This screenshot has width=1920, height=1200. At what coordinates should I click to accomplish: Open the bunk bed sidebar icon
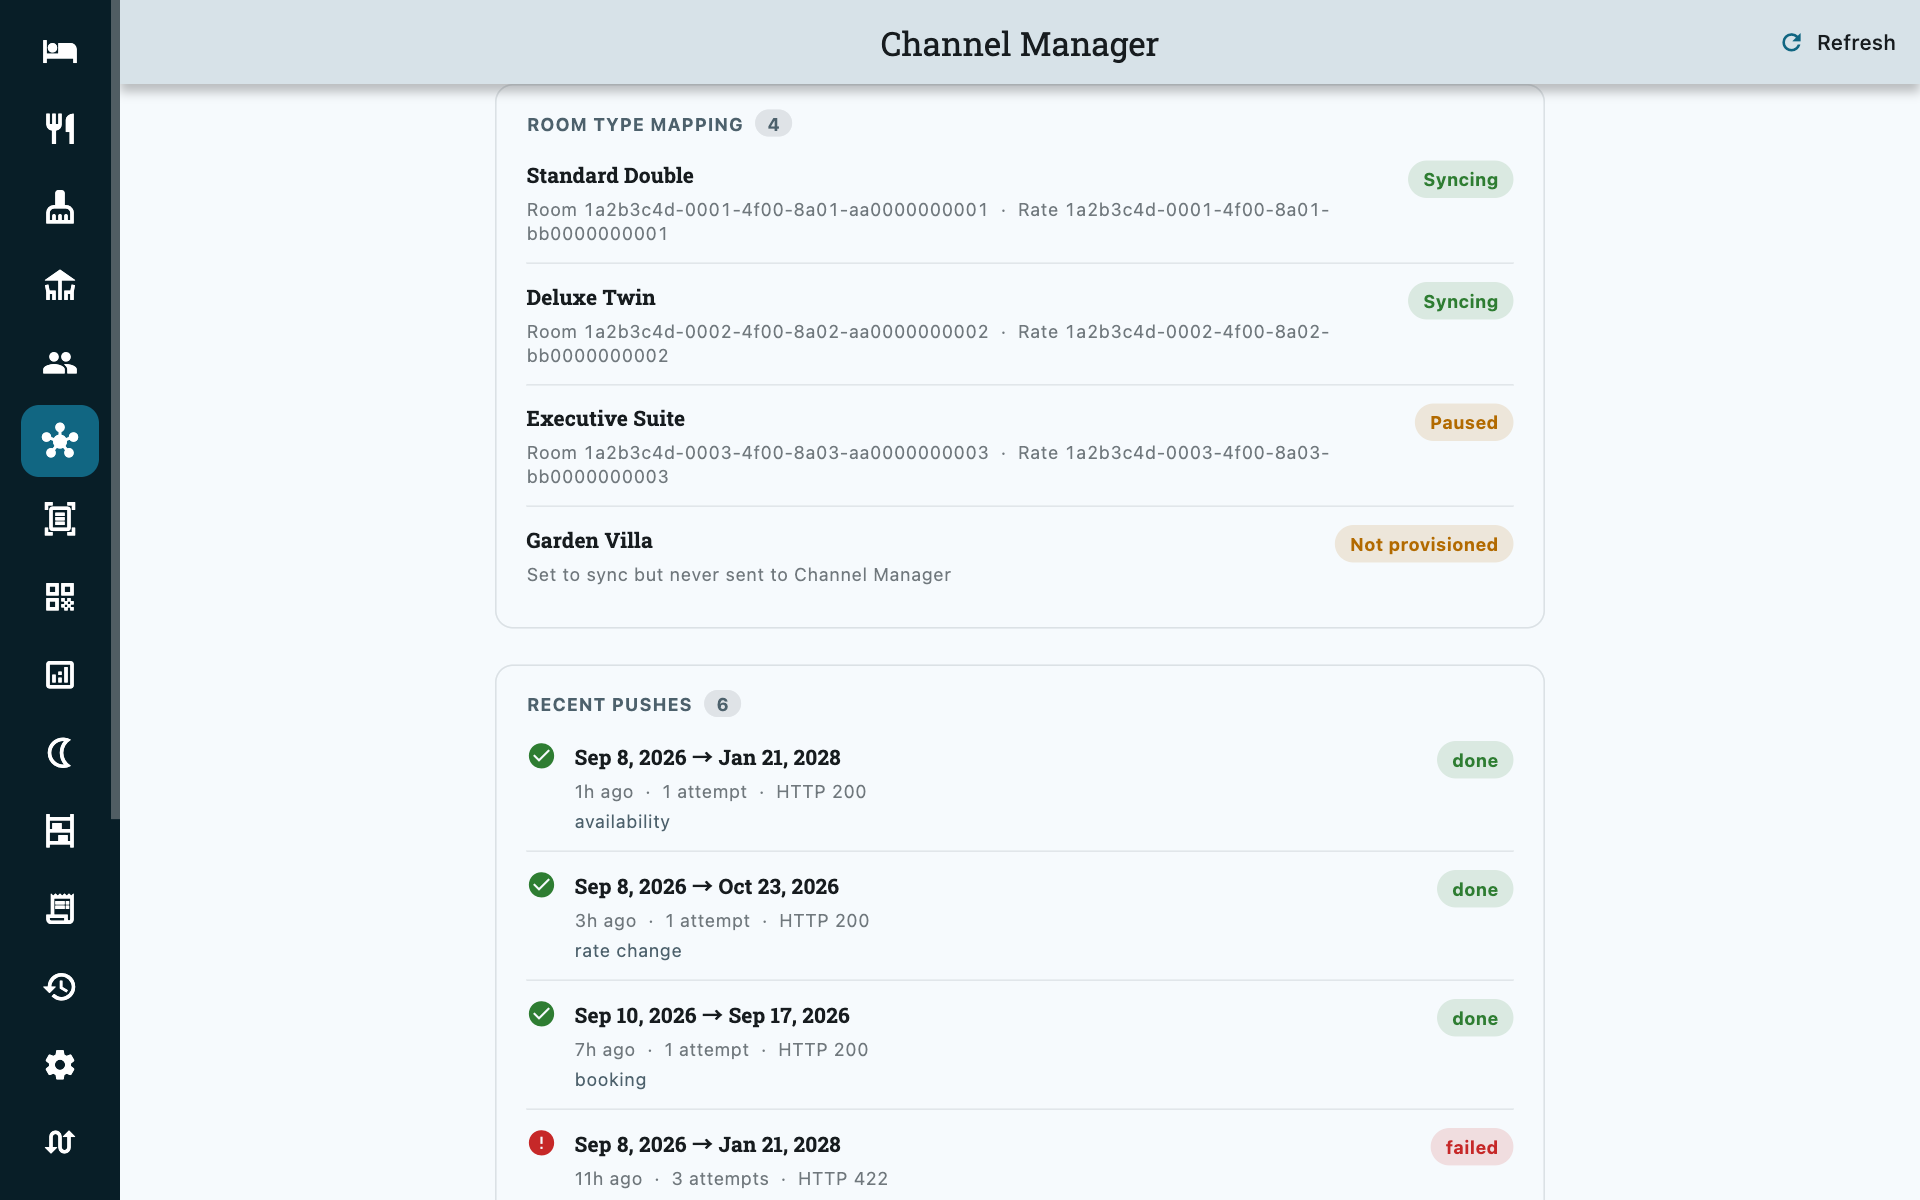click(x=60, y=831)
